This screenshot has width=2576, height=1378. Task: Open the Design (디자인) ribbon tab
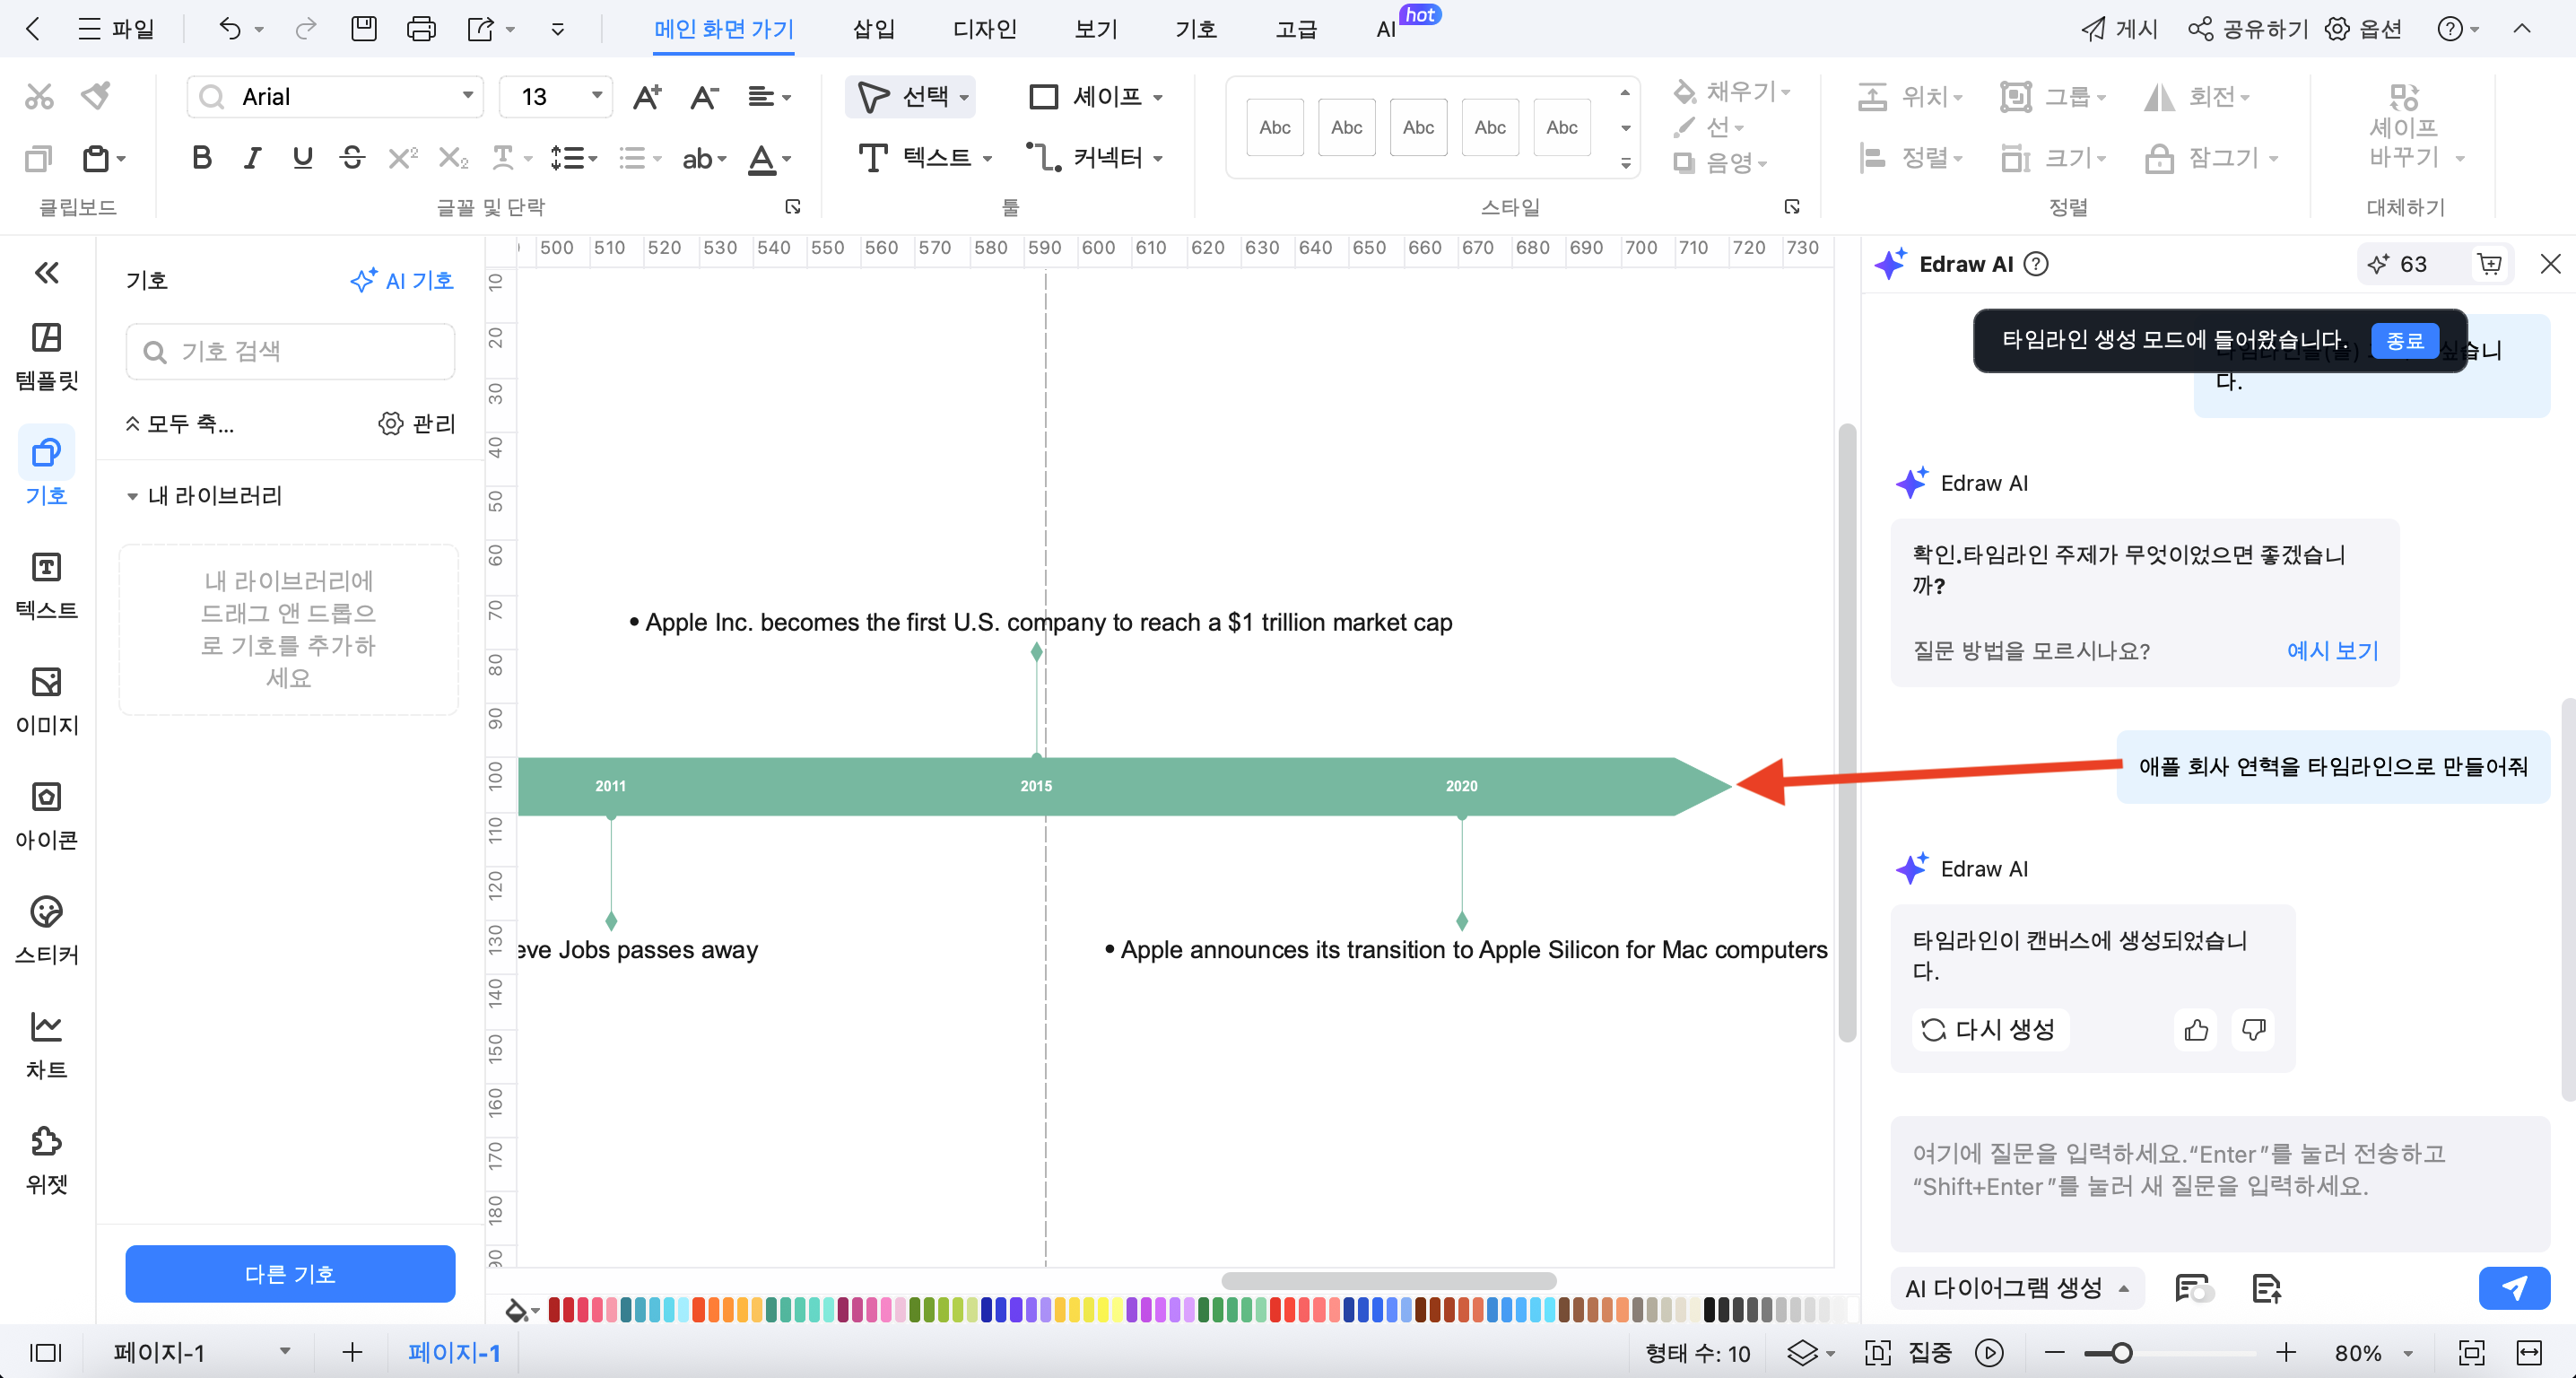pos(984,29)
